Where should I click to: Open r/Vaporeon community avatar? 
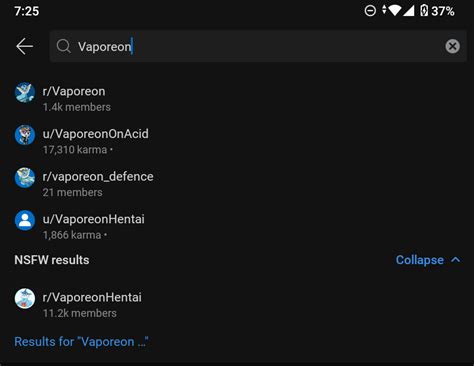(x=25, y=92)
